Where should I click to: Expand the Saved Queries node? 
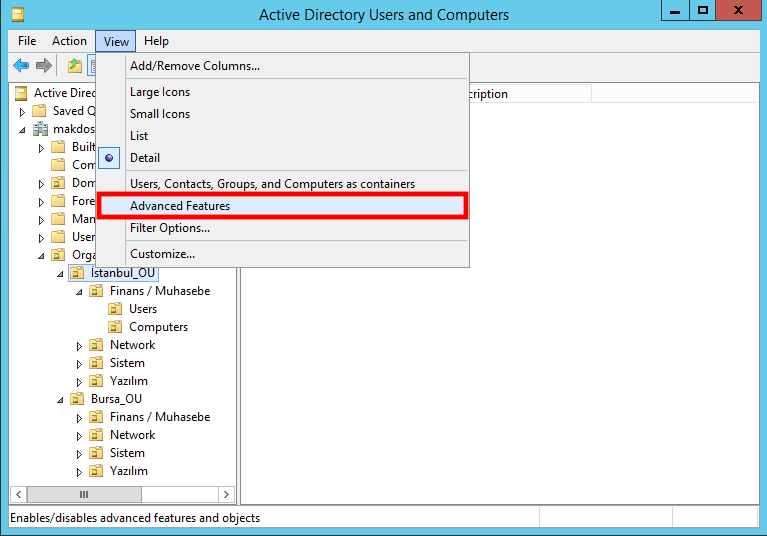[x=22, y=112]
